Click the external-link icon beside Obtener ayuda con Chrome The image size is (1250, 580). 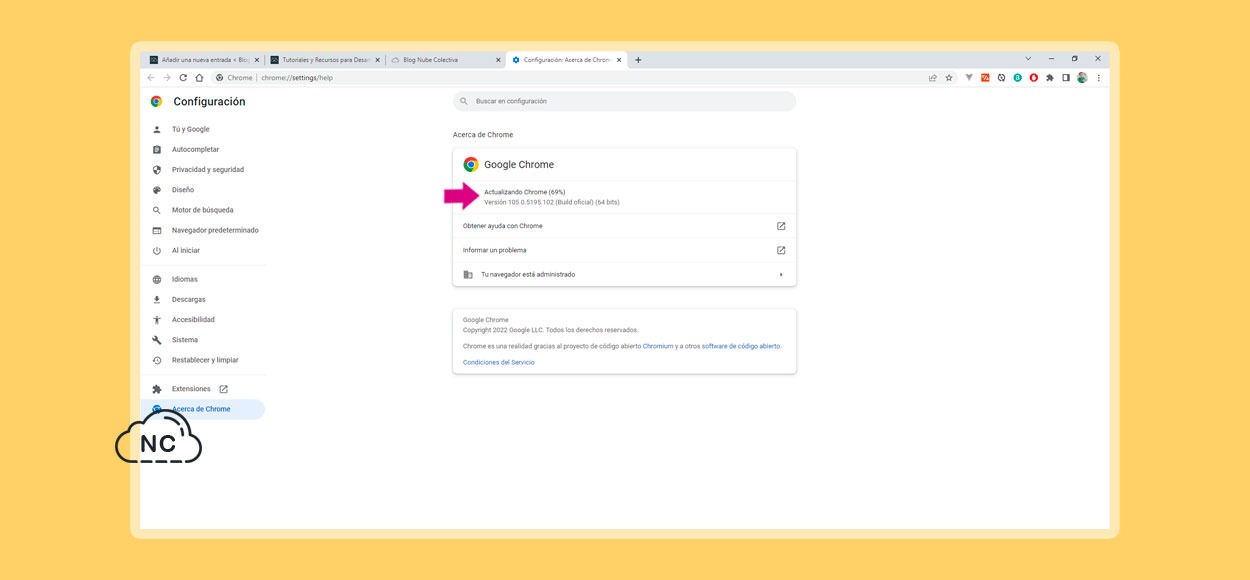(x=781, y=226)
